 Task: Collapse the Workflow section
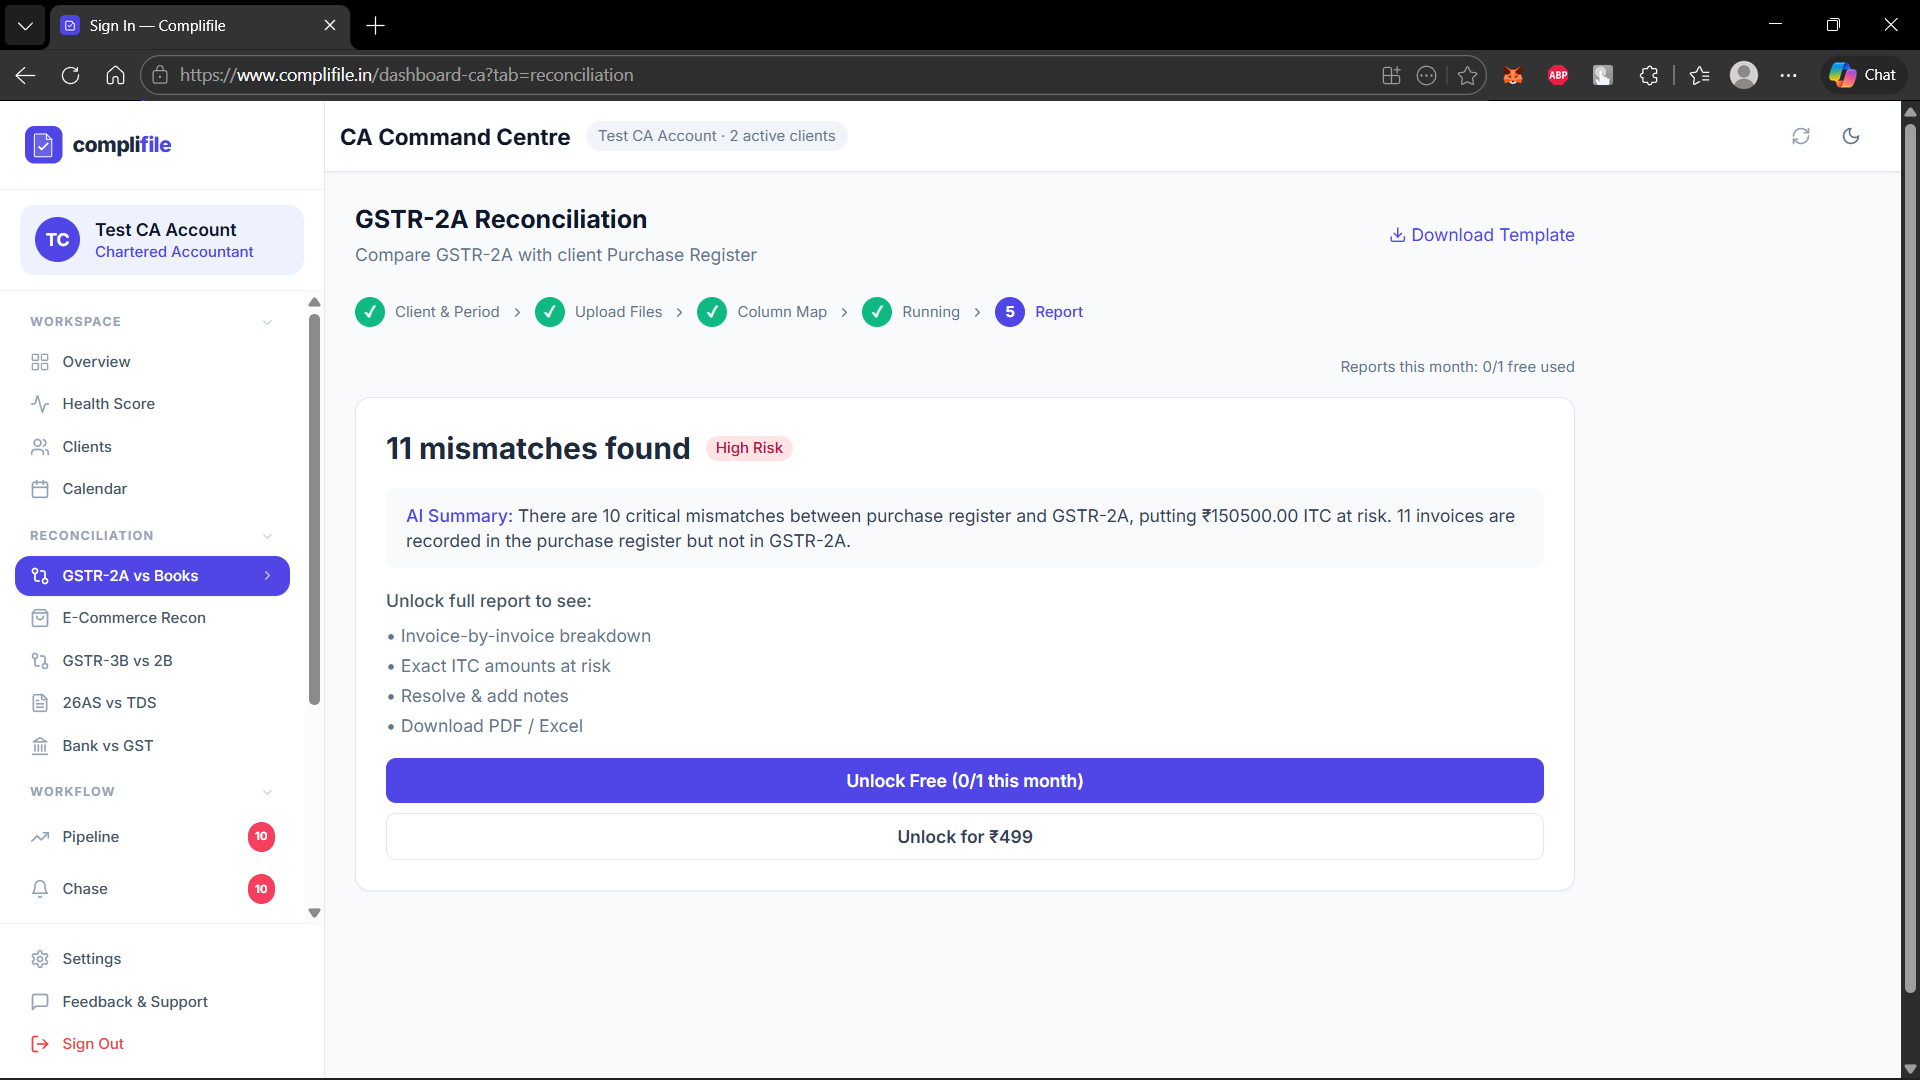tap(267, 792)
